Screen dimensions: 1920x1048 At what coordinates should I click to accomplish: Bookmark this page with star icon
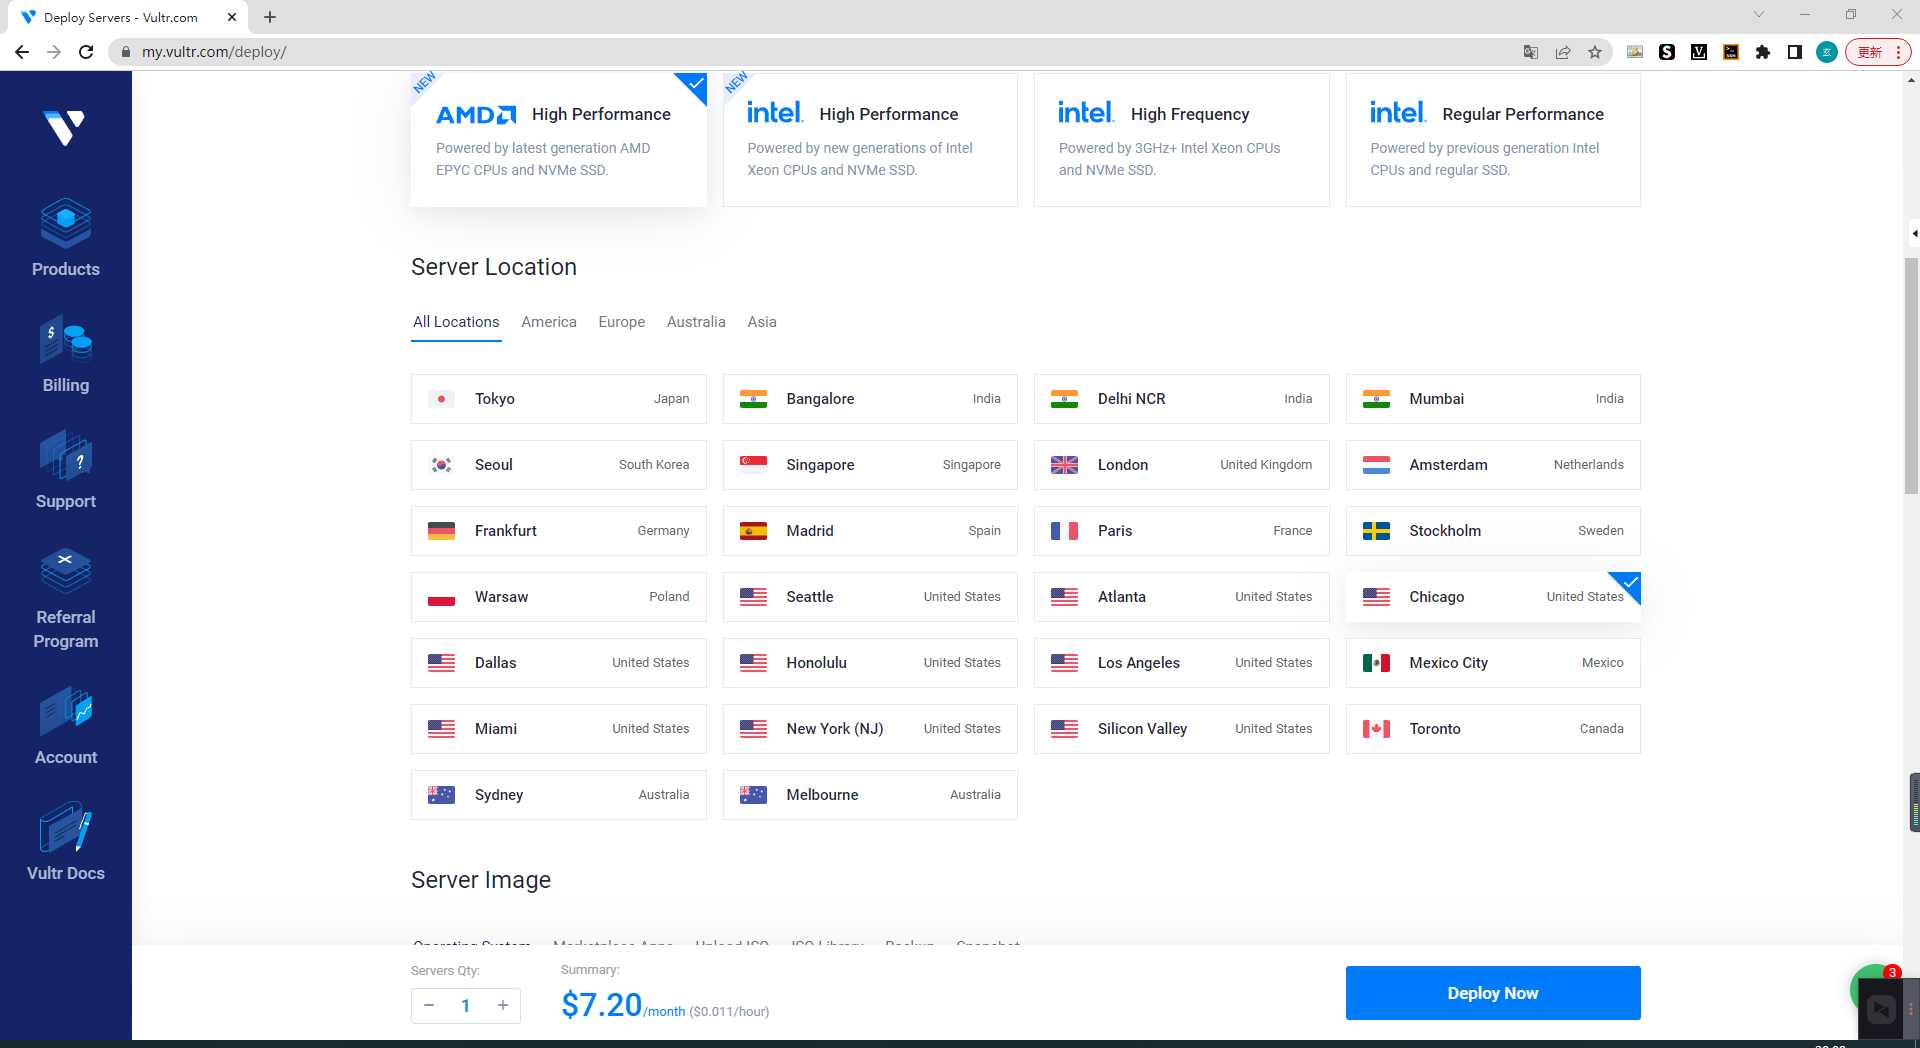pos(1595,52)
